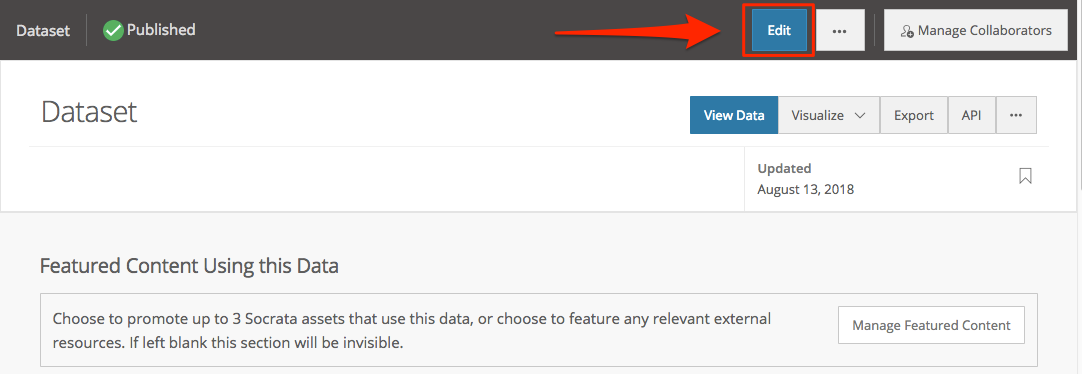Click the green Published checkmark icon
This screenshot has height=374, width=1082.
[x=113, y=30]
